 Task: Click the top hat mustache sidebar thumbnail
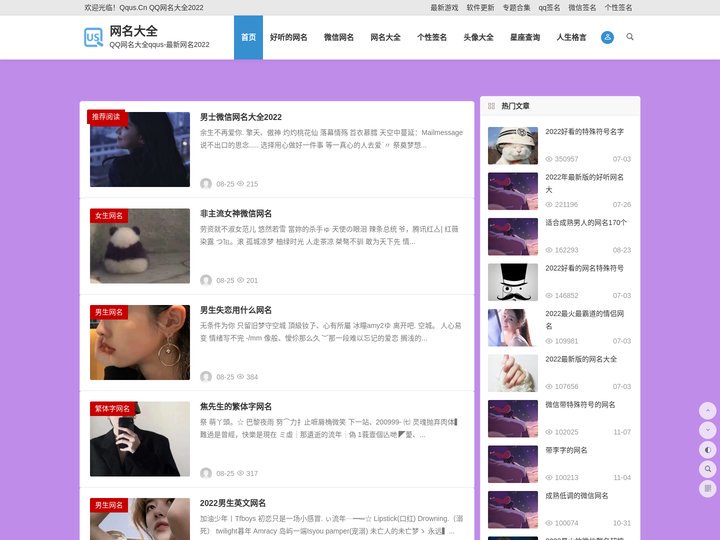(x=512, y=282)
